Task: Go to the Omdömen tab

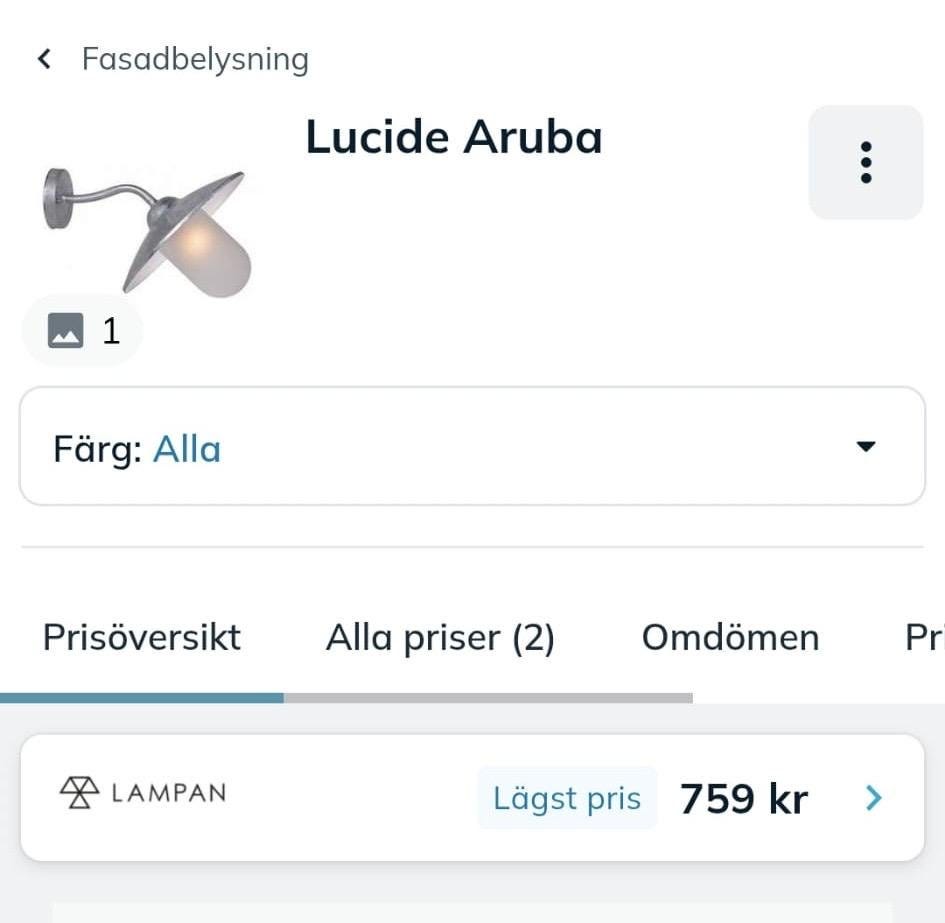Action: tap(730, 637)
